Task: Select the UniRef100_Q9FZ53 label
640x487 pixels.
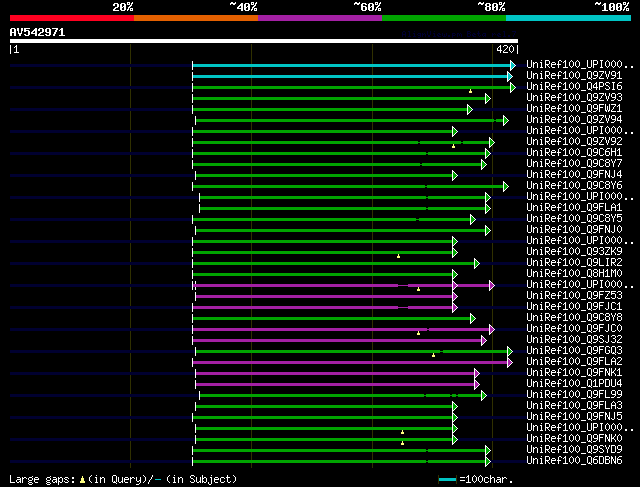Action: tap(574, 296)
